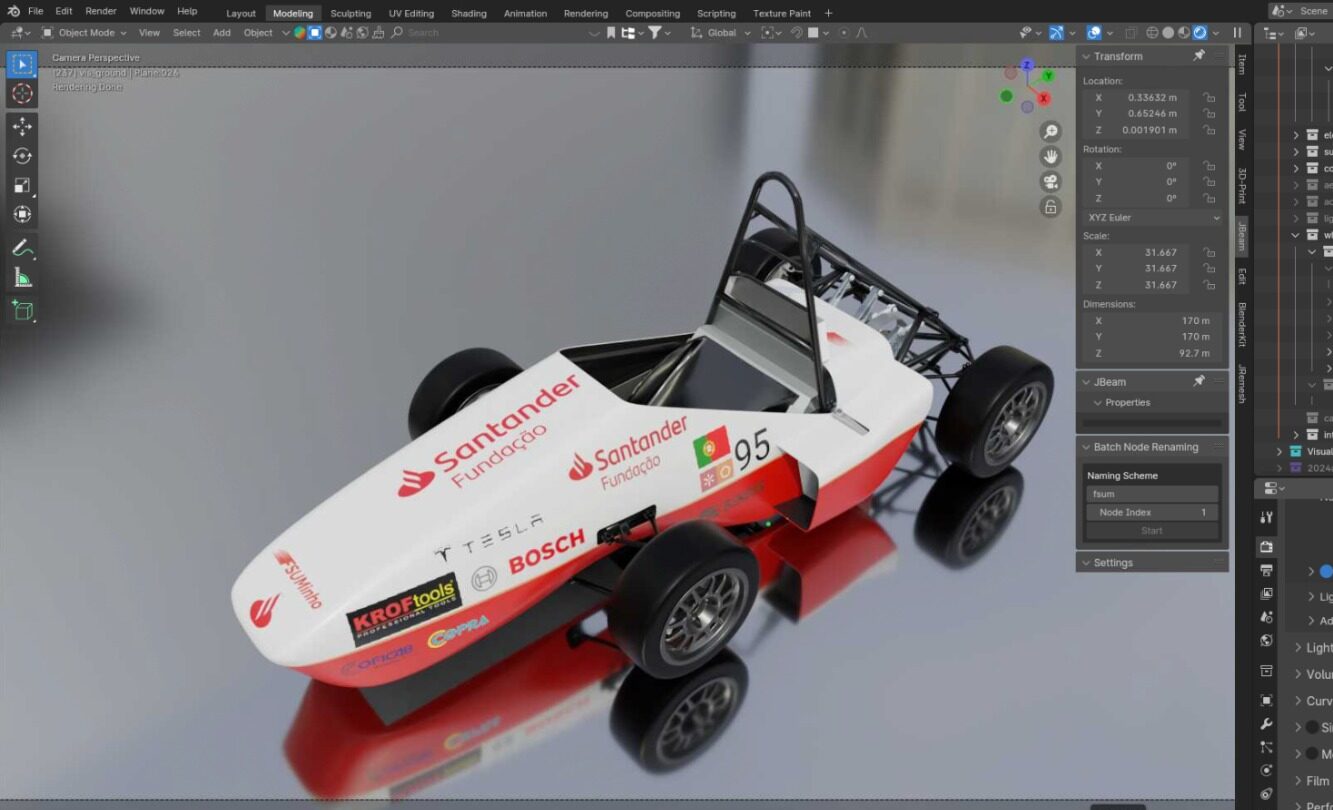Collapse the Settings panel
Image resolution: width=1333 pixels, height=810 pixels.
click(x=1087, y=563)
